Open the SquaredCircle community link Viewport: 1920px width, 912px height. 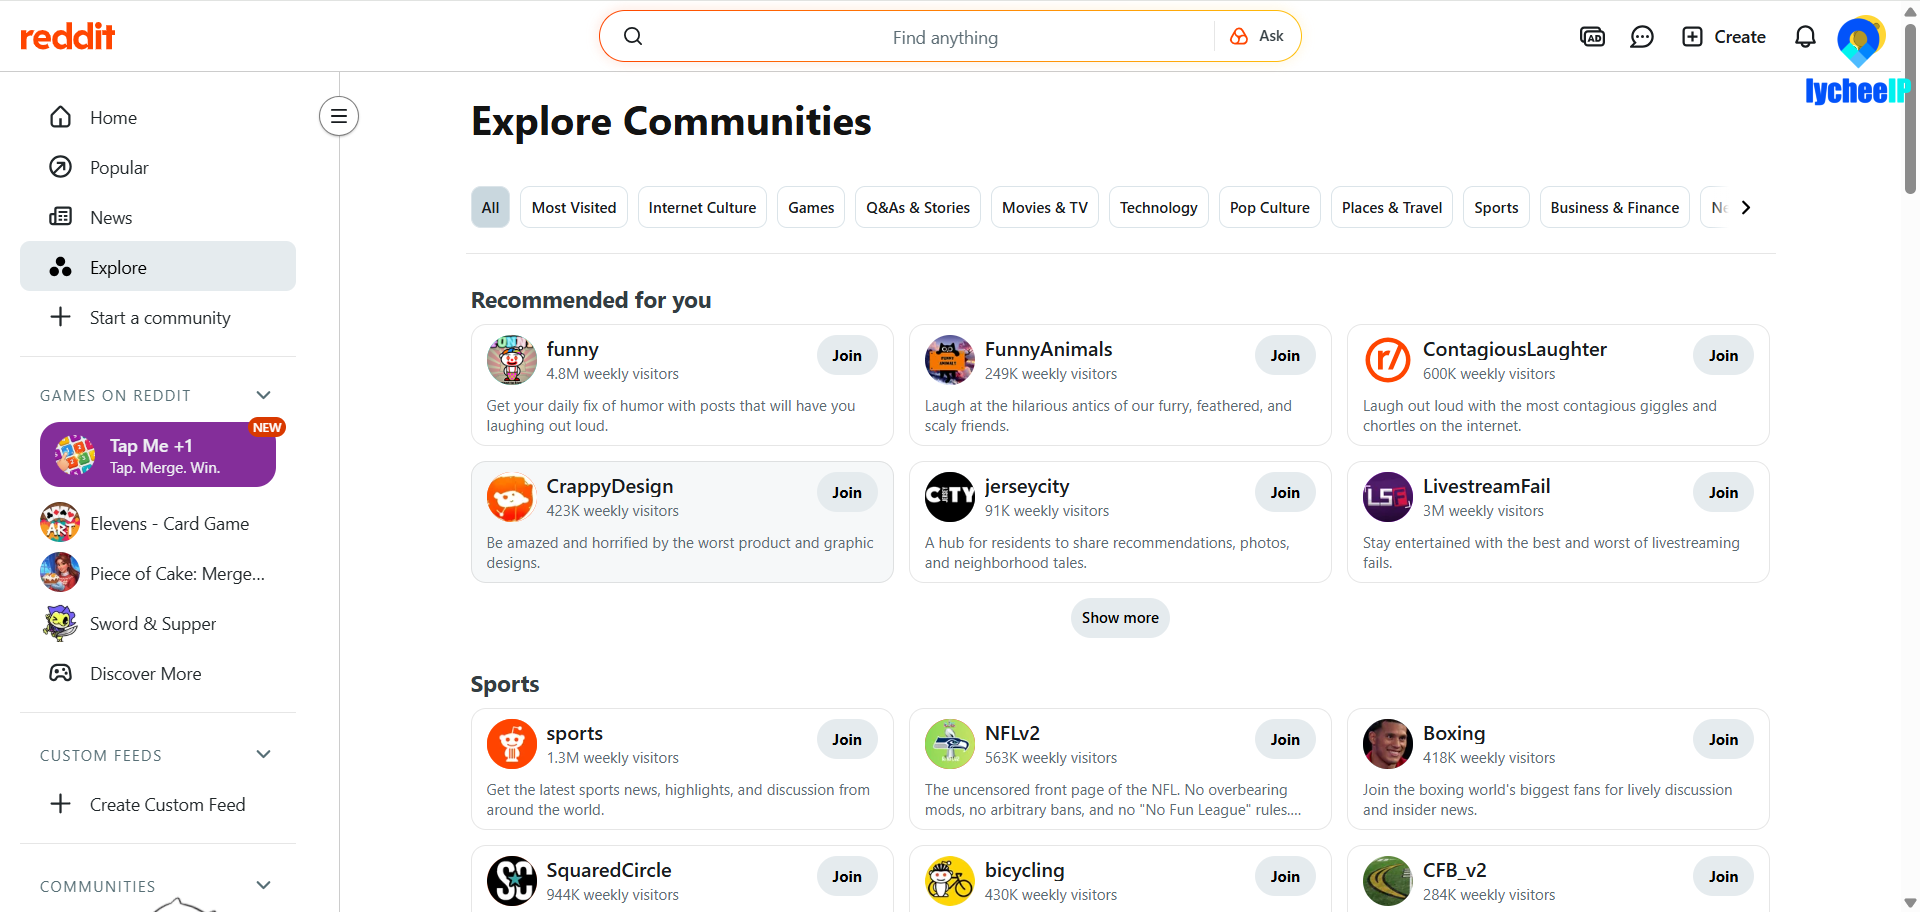click(609, 870)
